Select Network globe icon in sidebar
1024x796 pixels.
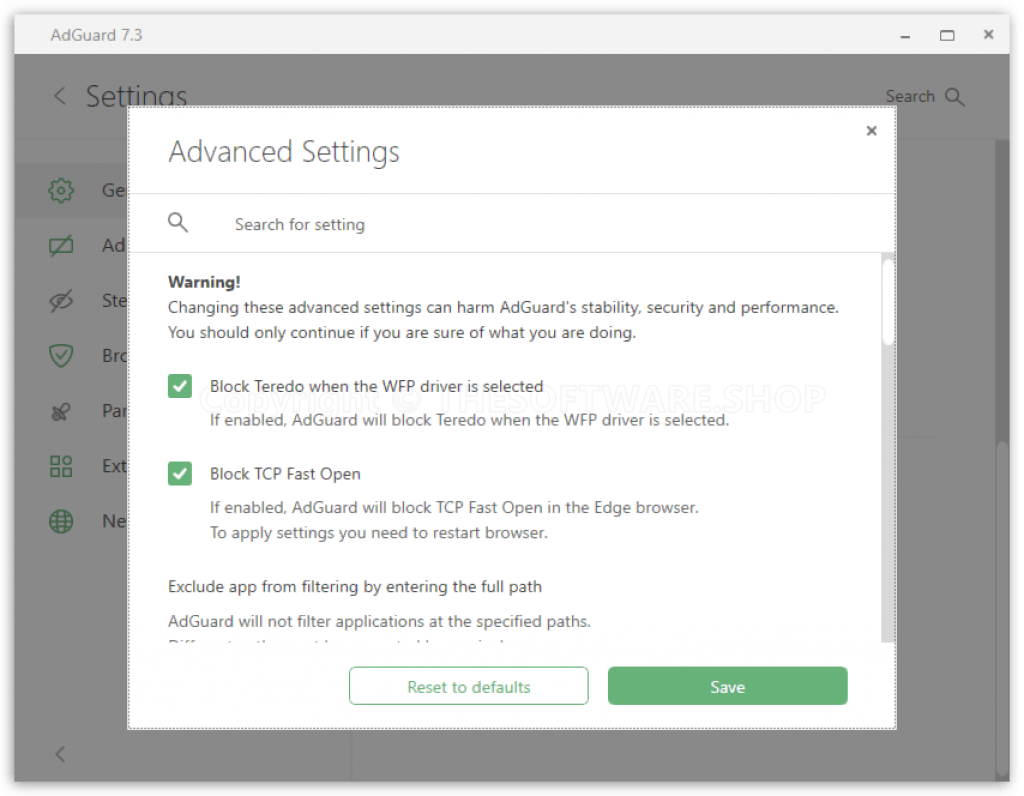61,521
